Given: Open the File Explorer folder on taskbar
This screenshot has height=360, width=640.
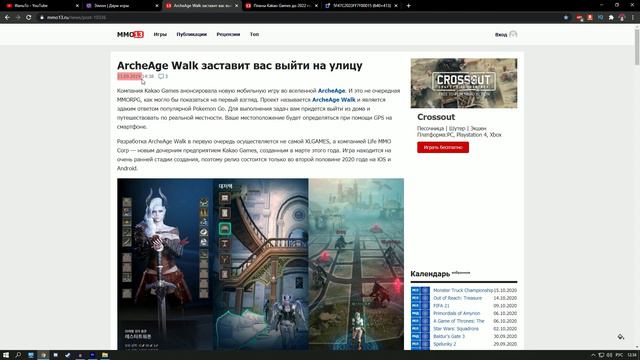Looking at the screenshot, I should point(105,355).
